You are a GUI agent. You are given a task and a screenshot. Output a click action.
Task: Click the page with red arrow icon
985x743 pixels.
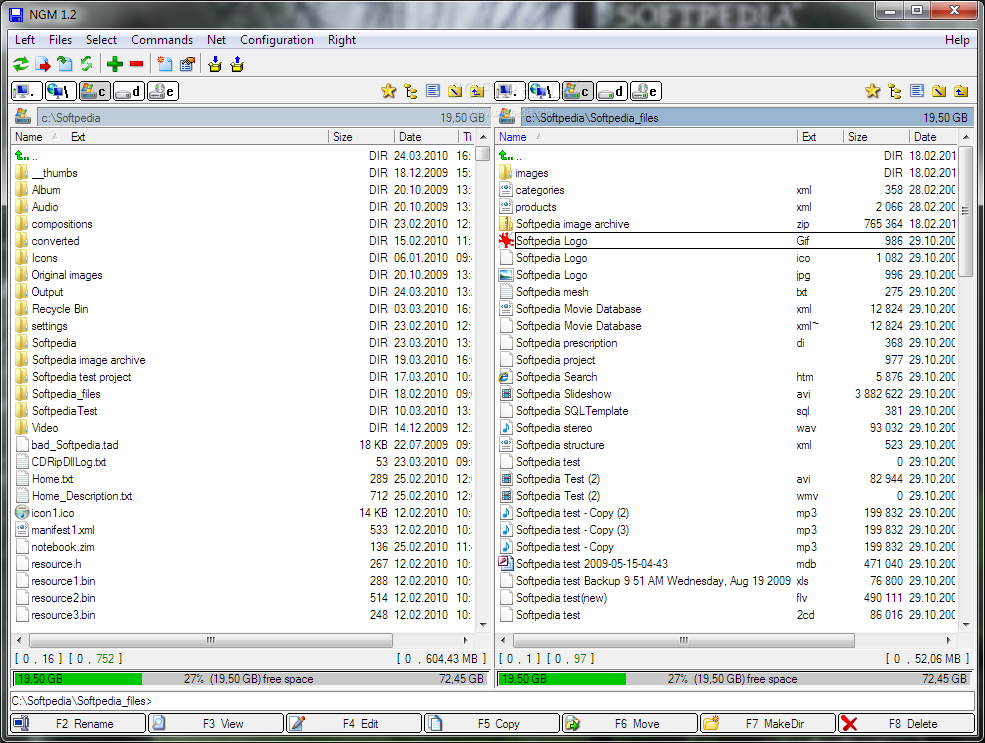pyautogui.click(x=43, y=64)
